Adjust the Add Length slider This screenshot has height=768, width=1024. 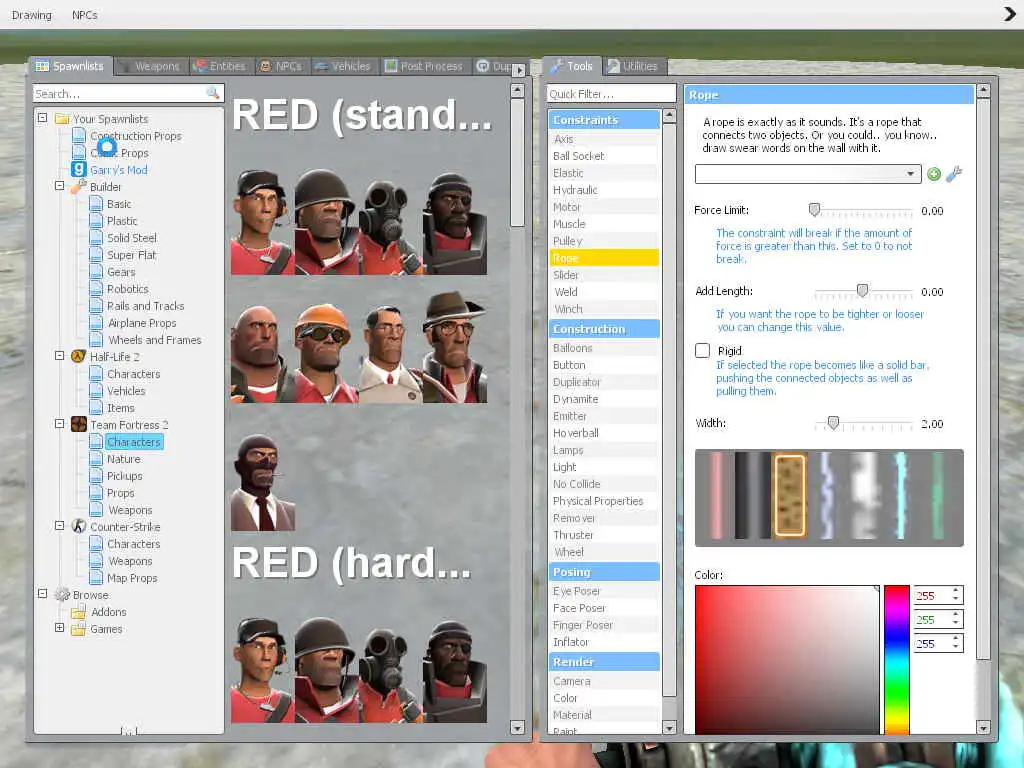click(x=863, y=291)
